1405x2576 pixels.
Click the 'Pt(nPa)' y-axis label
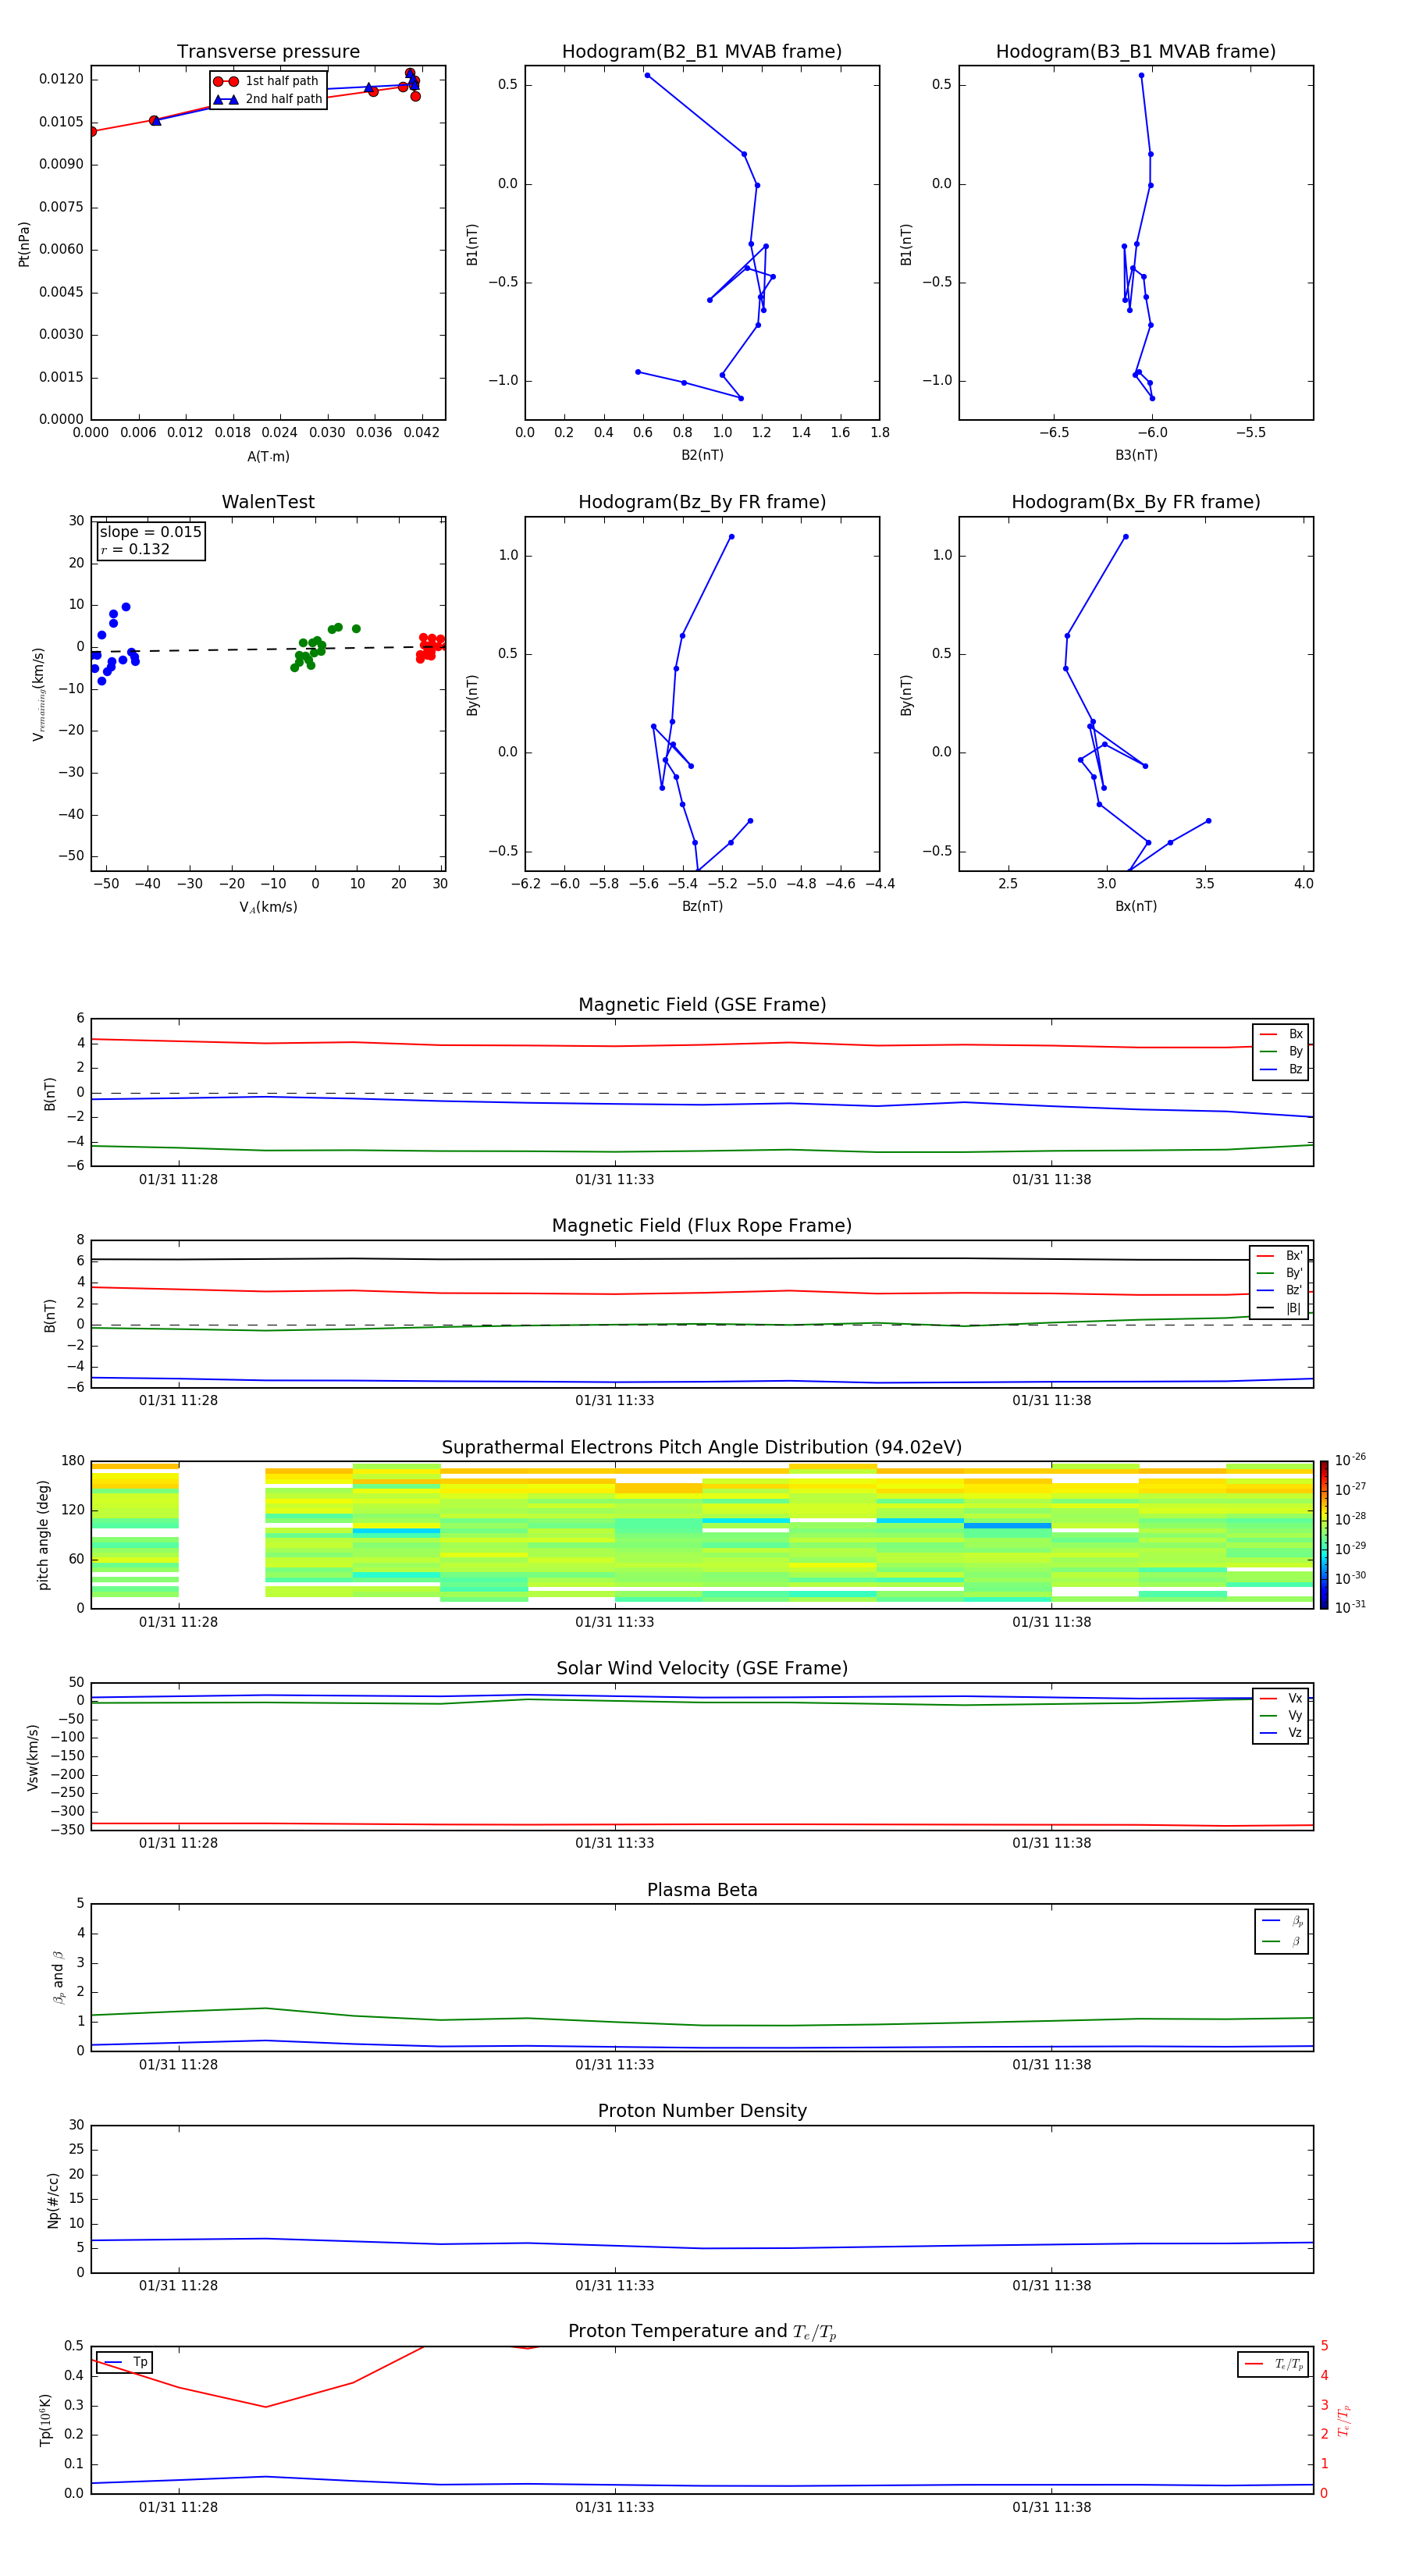coord(24,244)
